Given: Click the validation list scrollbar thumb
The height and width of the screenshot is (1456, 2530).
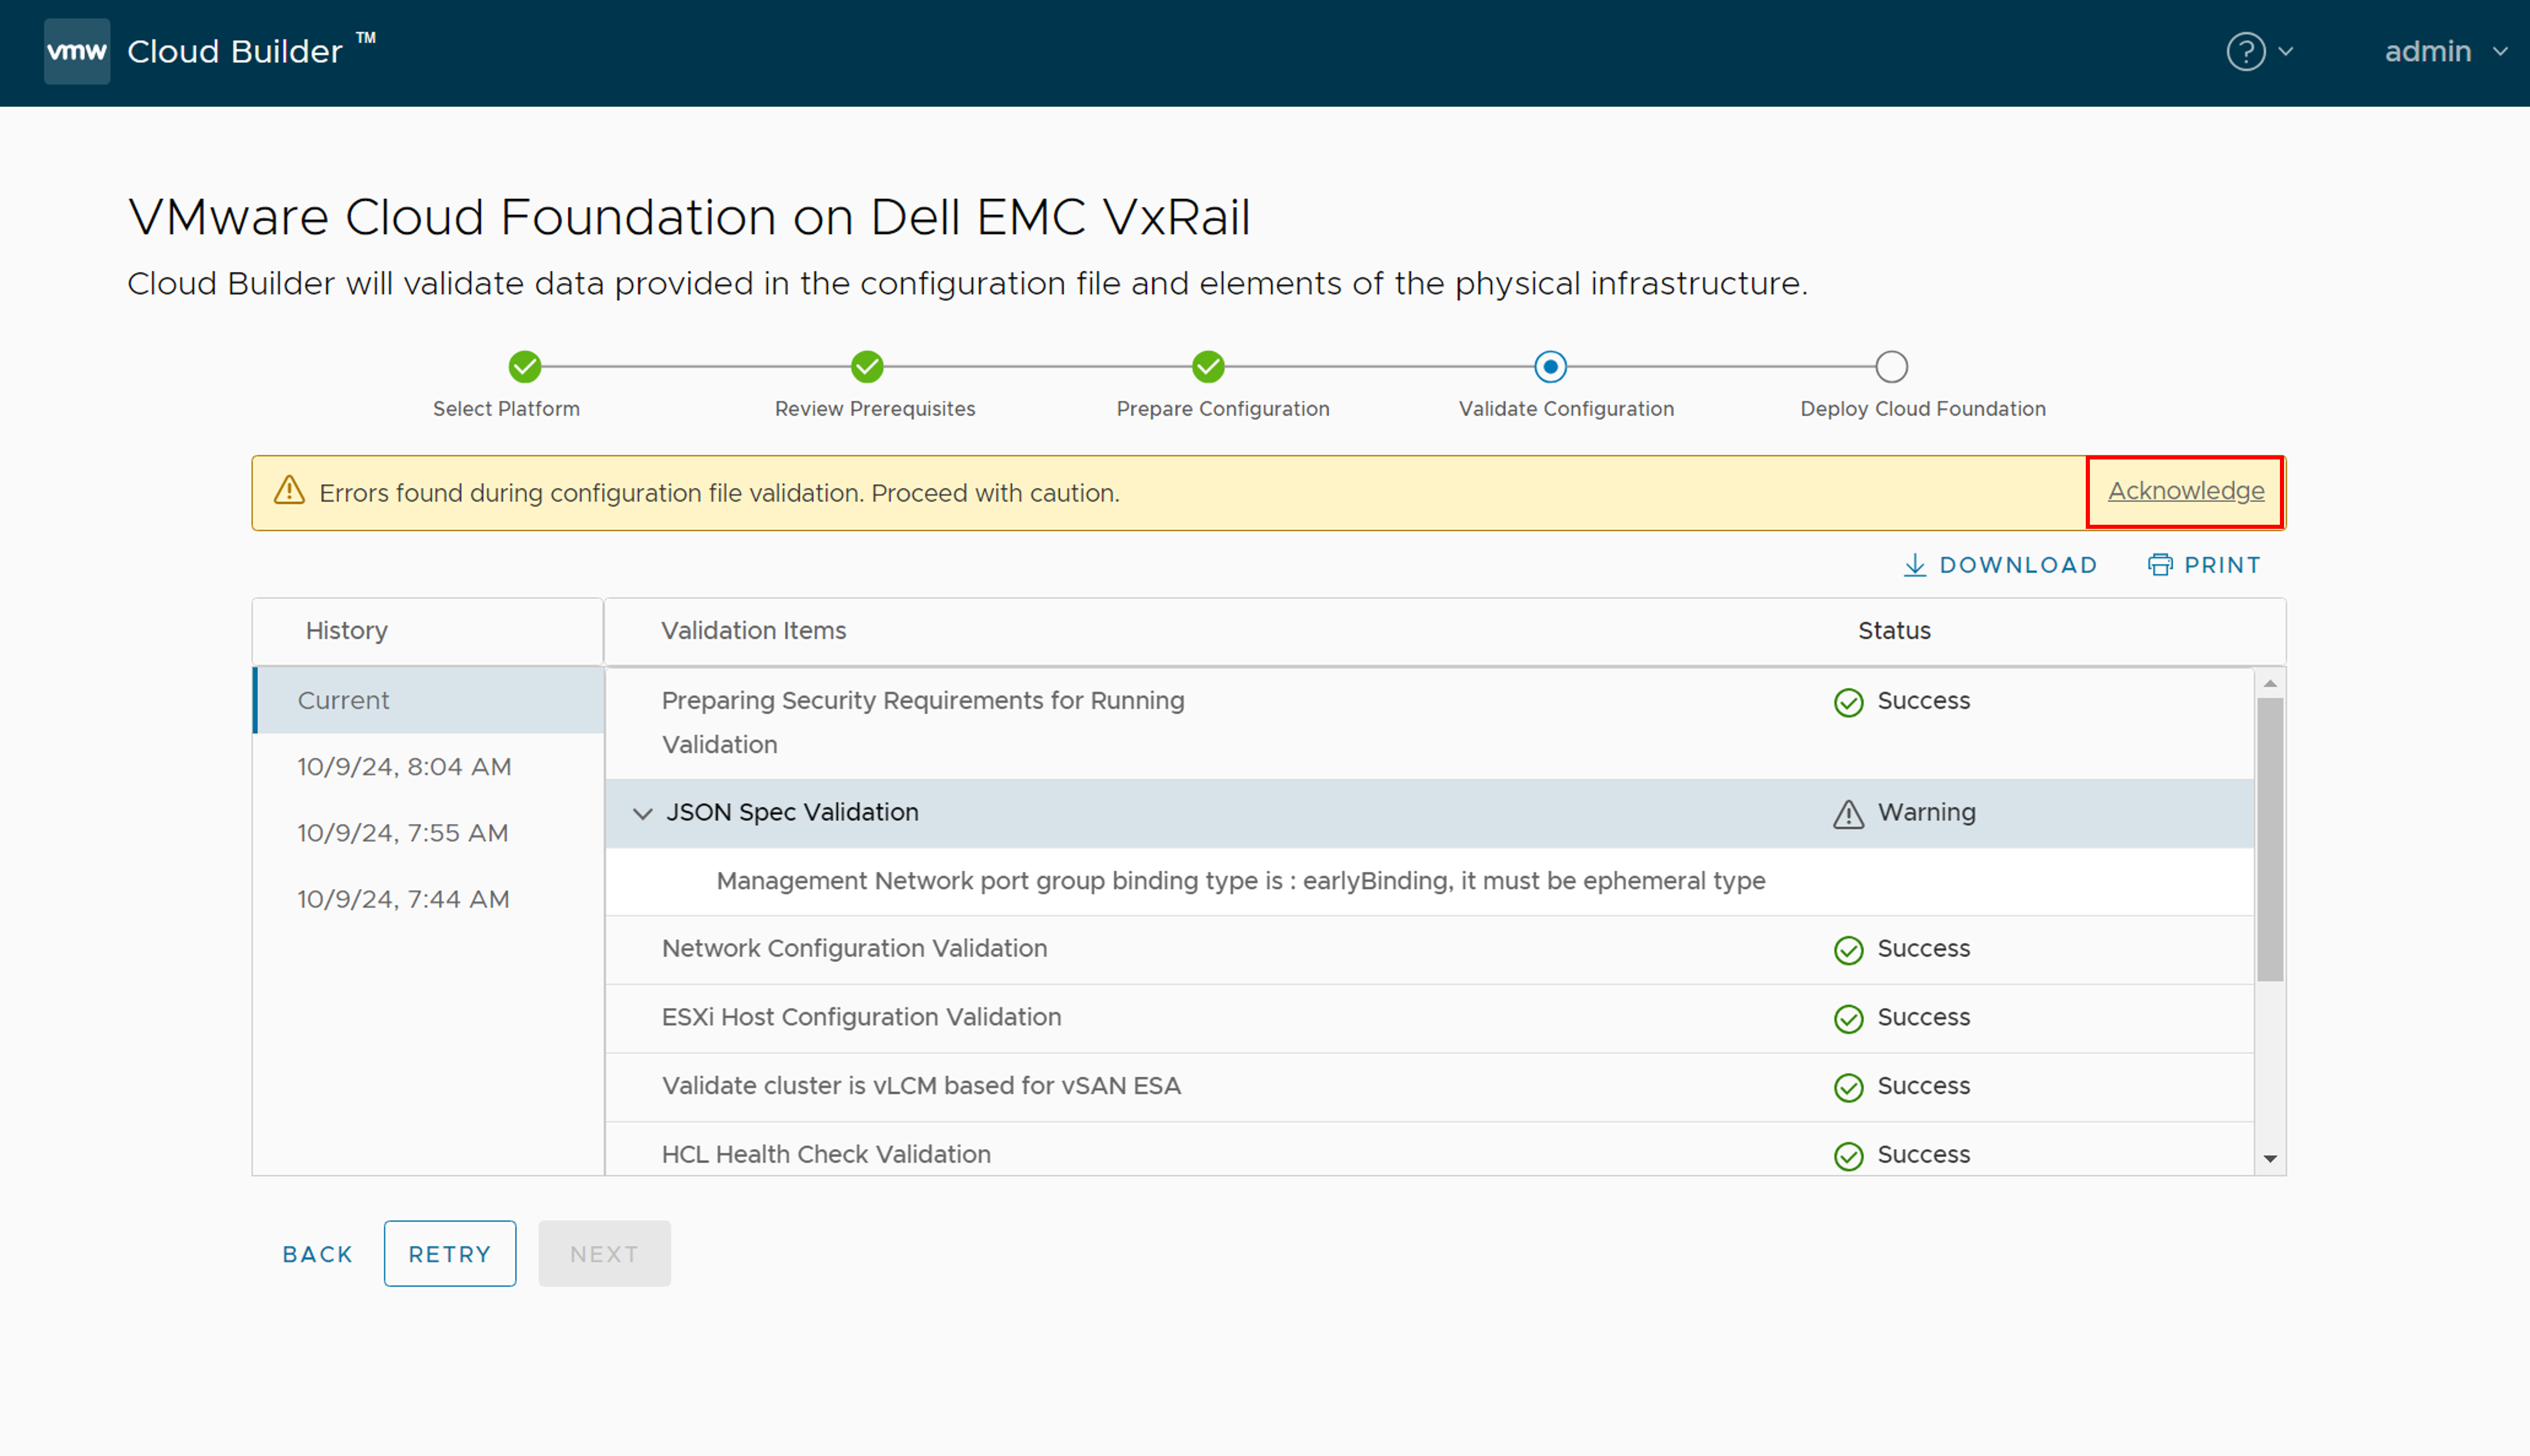Looking at the screenshot, I should 2270,840.
